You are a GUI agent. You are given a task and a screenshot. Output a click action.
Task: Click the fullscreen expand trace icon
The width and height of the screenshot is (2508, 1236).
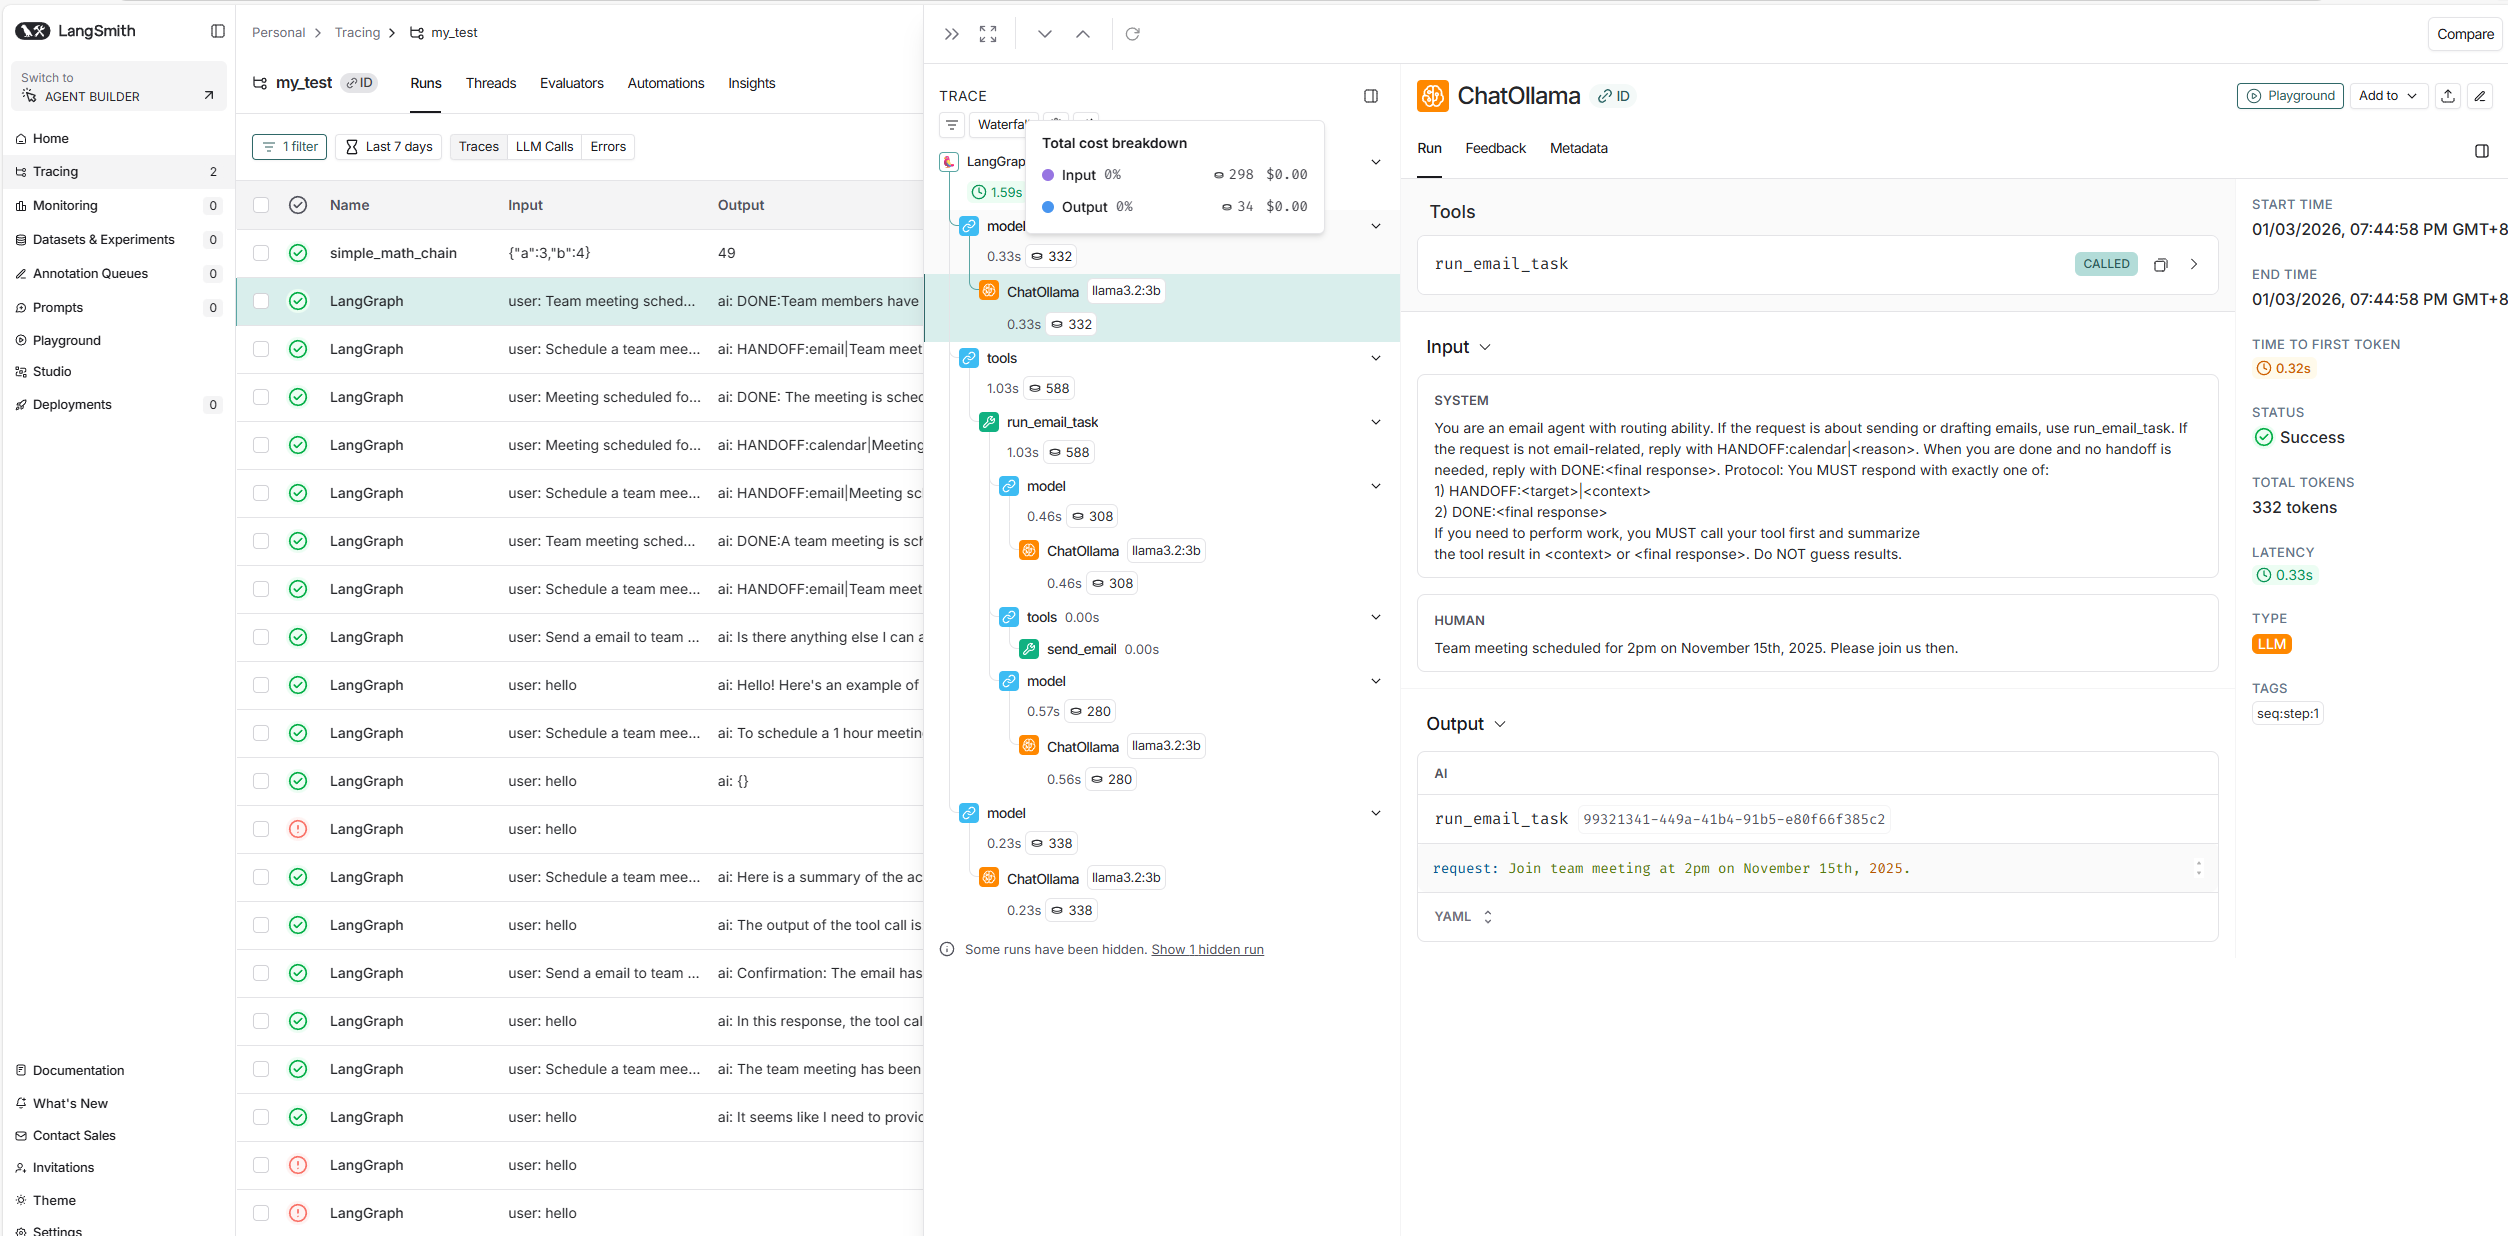coord(988,34)
